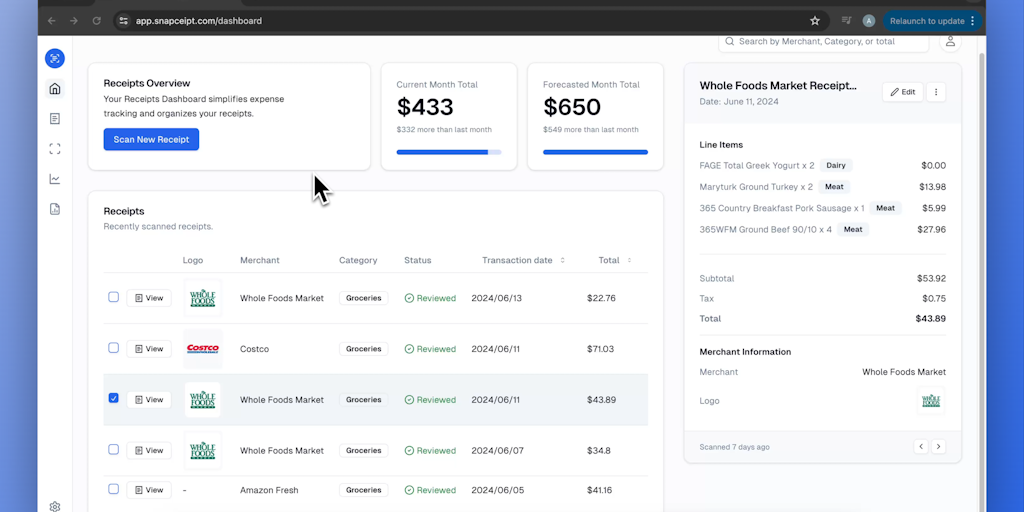Open the user profile icon

click(950, 42)
